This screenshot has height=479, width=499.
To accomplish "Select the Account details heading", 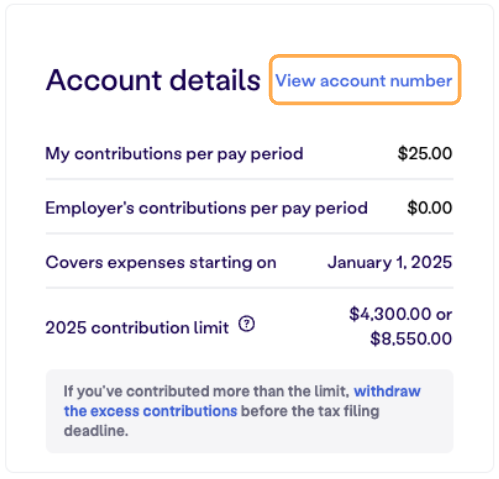I will (153, 80).
